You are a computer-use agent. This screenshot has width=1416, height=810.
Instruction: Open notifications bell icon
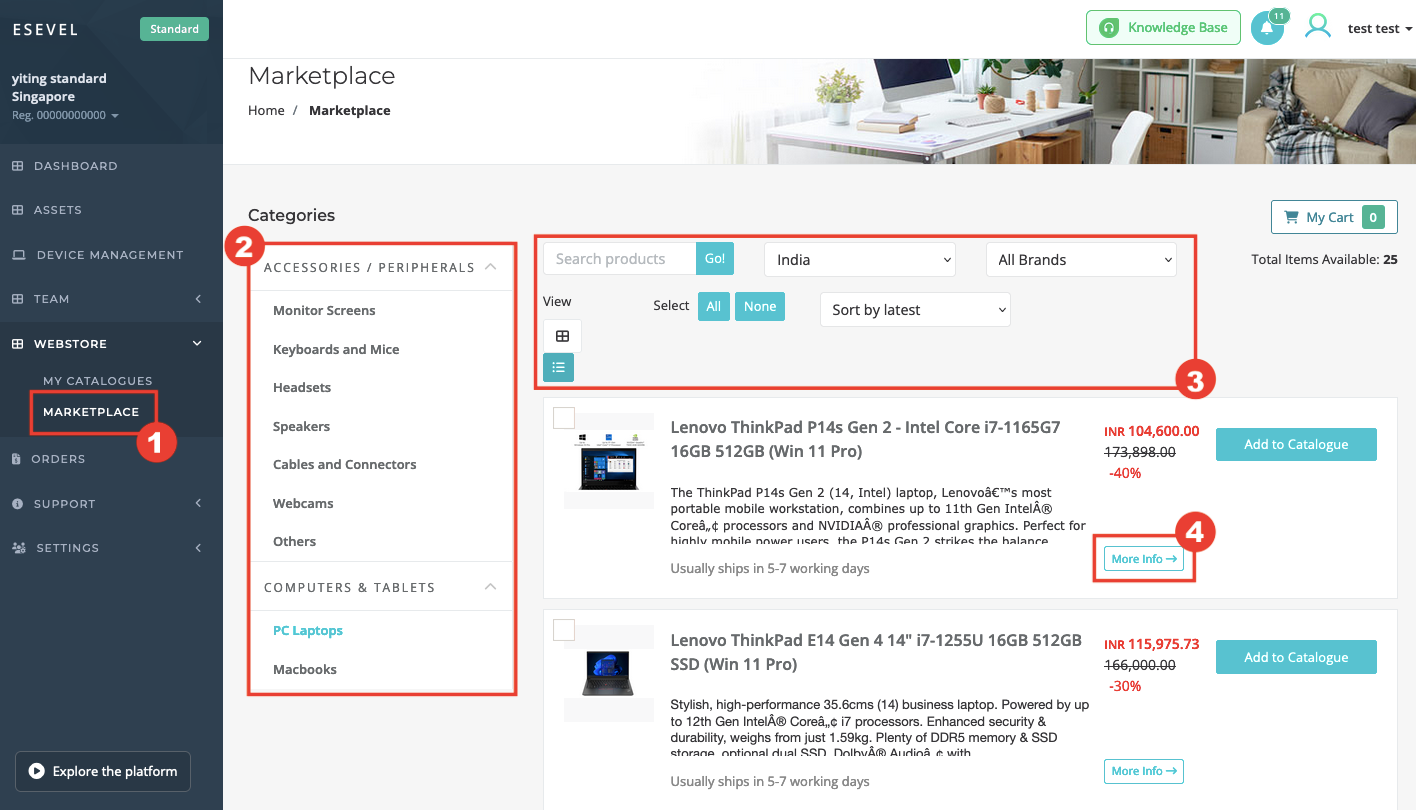[x=1267, y=28]
